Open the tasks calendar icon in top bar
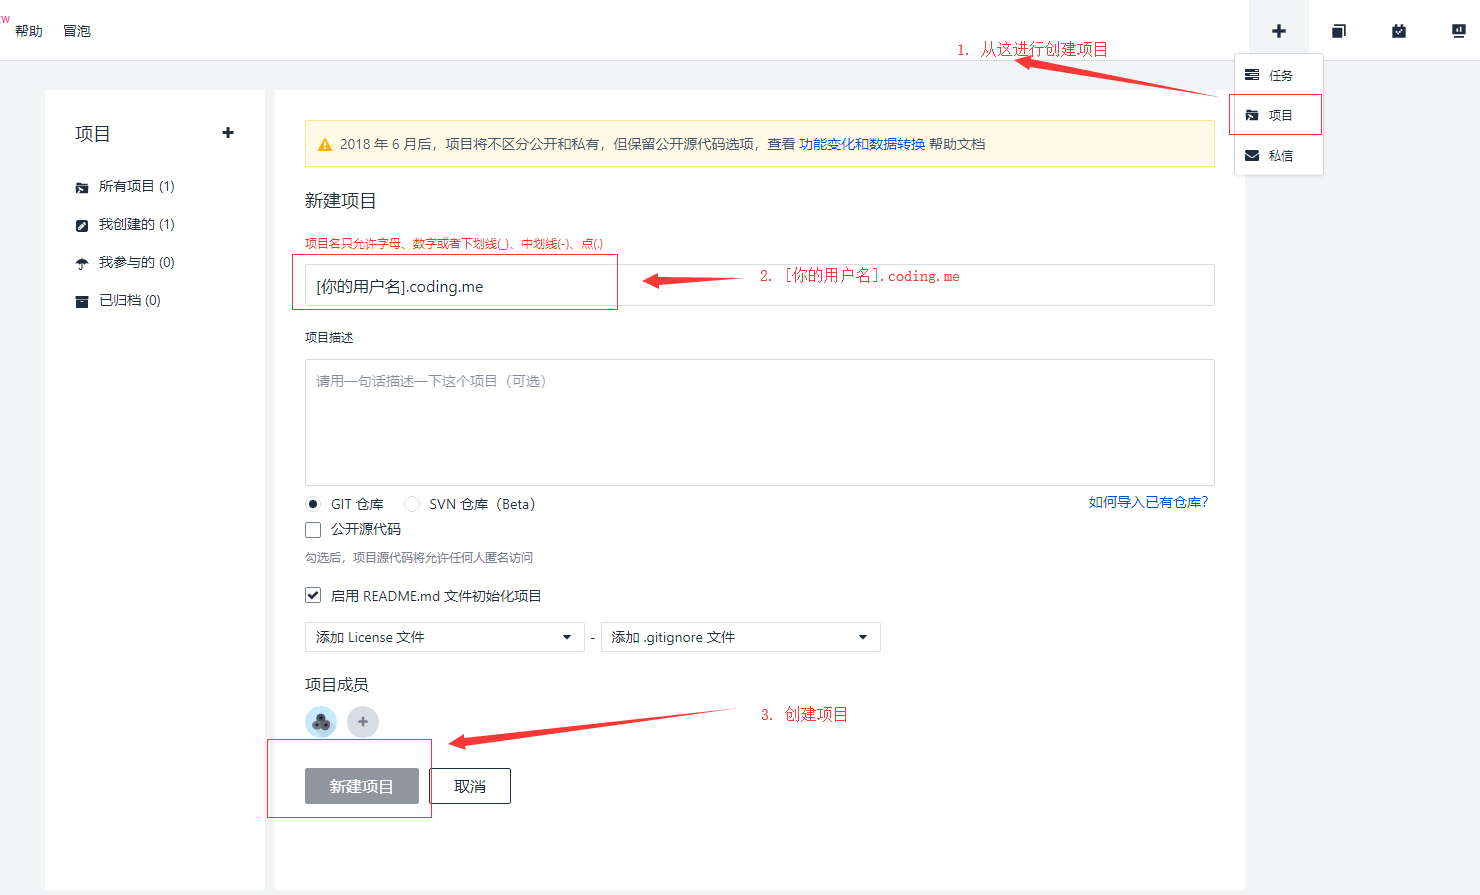Screen dimensions: 1480x895 [x=1397, y=29]
